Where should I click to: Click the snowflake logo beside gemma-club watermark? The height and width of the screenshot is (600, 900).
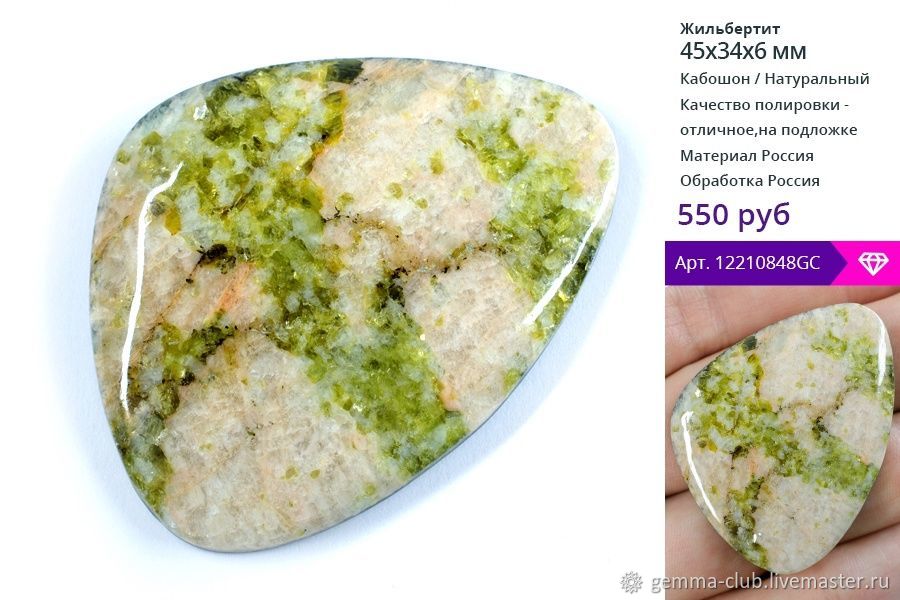[x=631, y=582]
